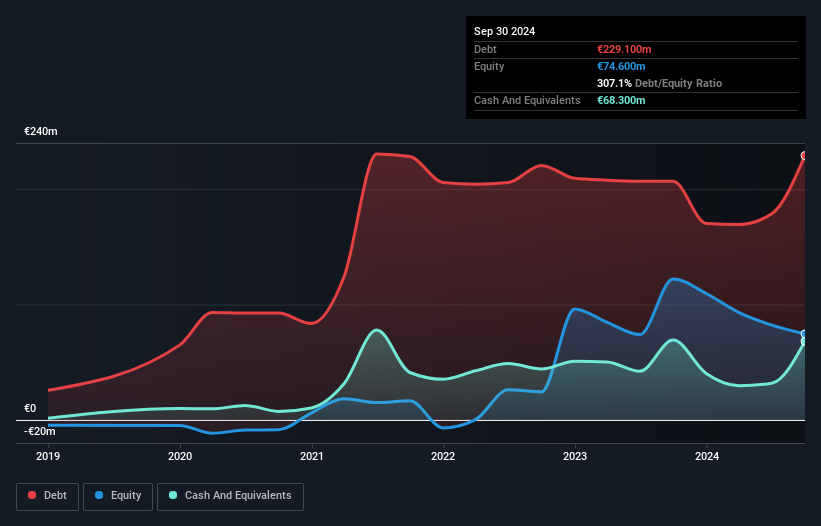This screenshot has width=821, height=526.
Task: Click the Debt label in the tooltip
Action: (x=485, y=49)
